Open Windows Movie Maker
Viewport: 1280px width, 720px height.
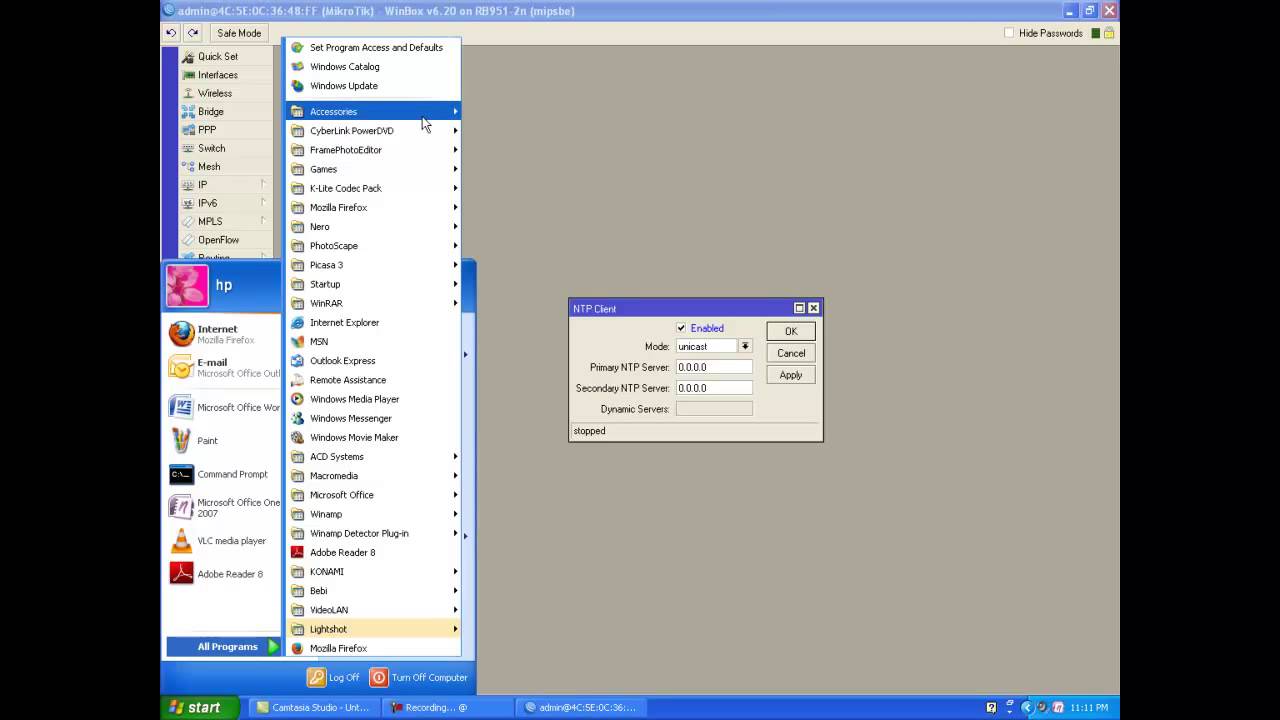[x=373, y=438]
